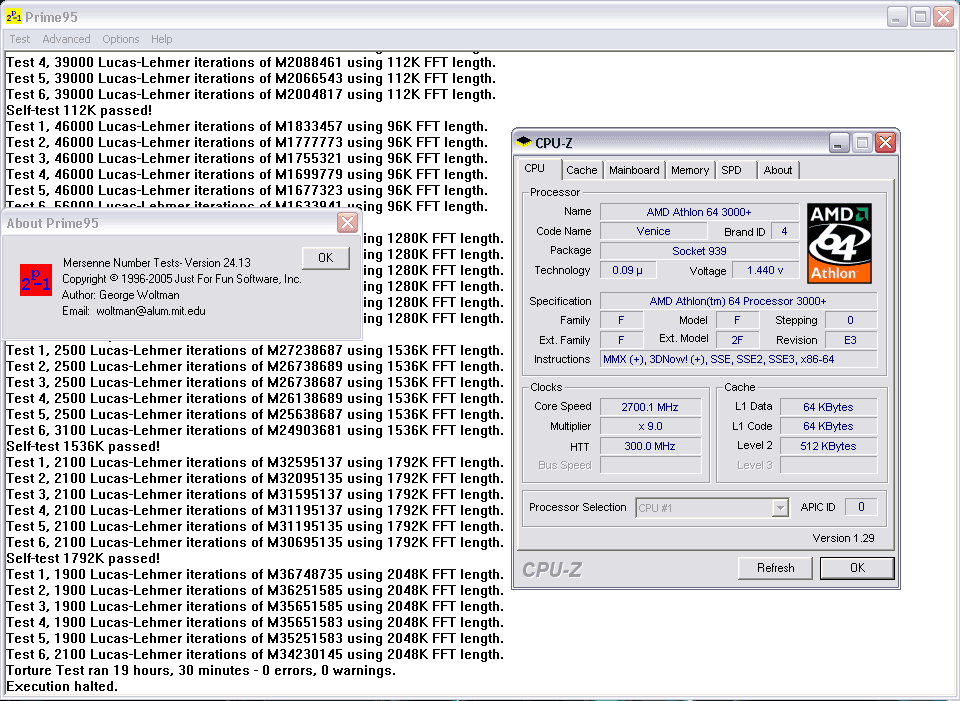Click the 'Execution halted.' line

[x=61, y=686]
